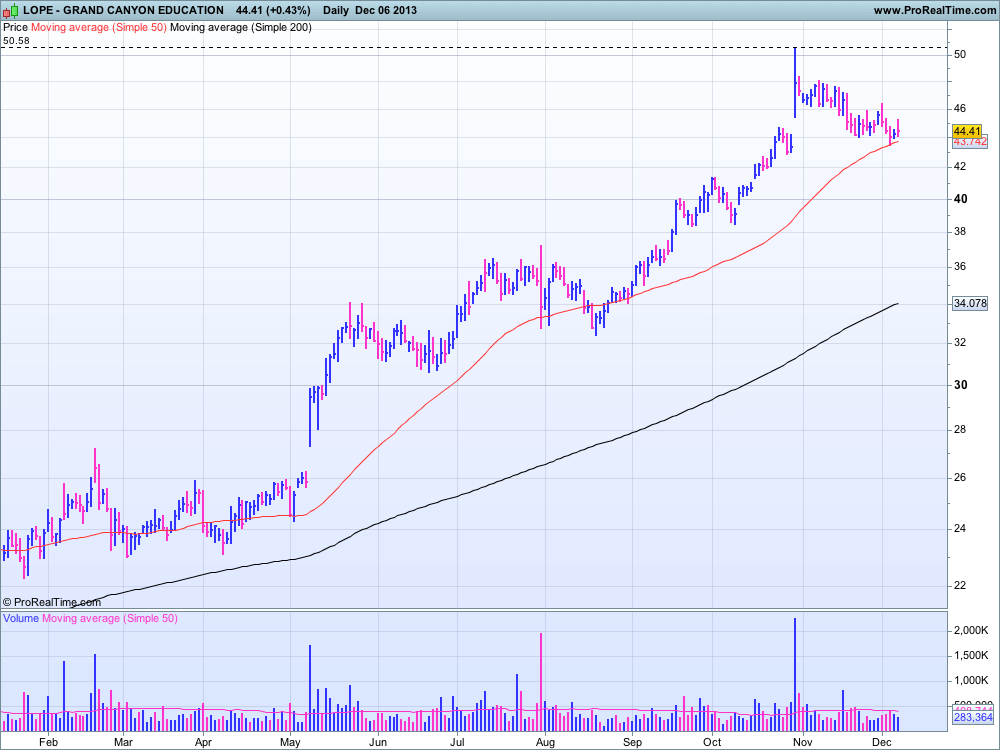The height and width of the screenshot is (750, 1000).
Task: Click the © ProRealTime.com copyright text
Action: click(x=52, y=602)
